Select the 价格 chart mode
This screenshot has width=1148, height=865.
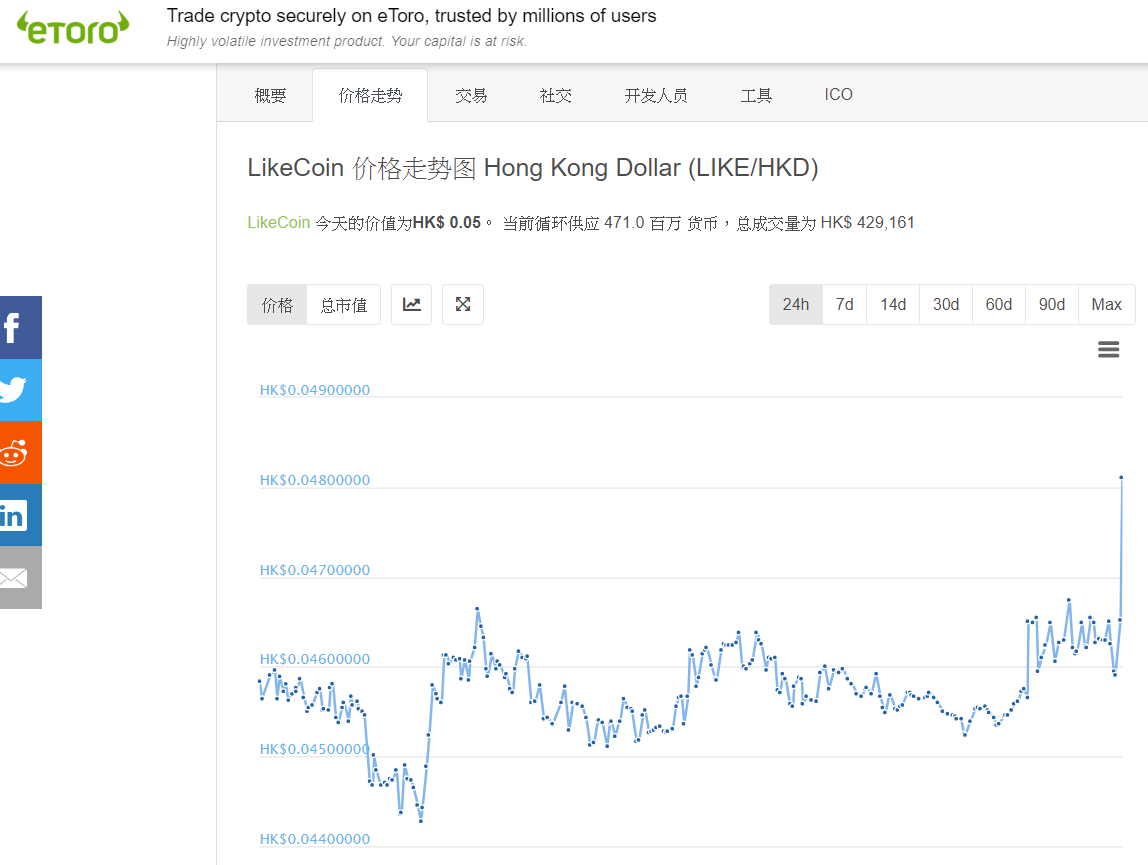pos(277,305)
